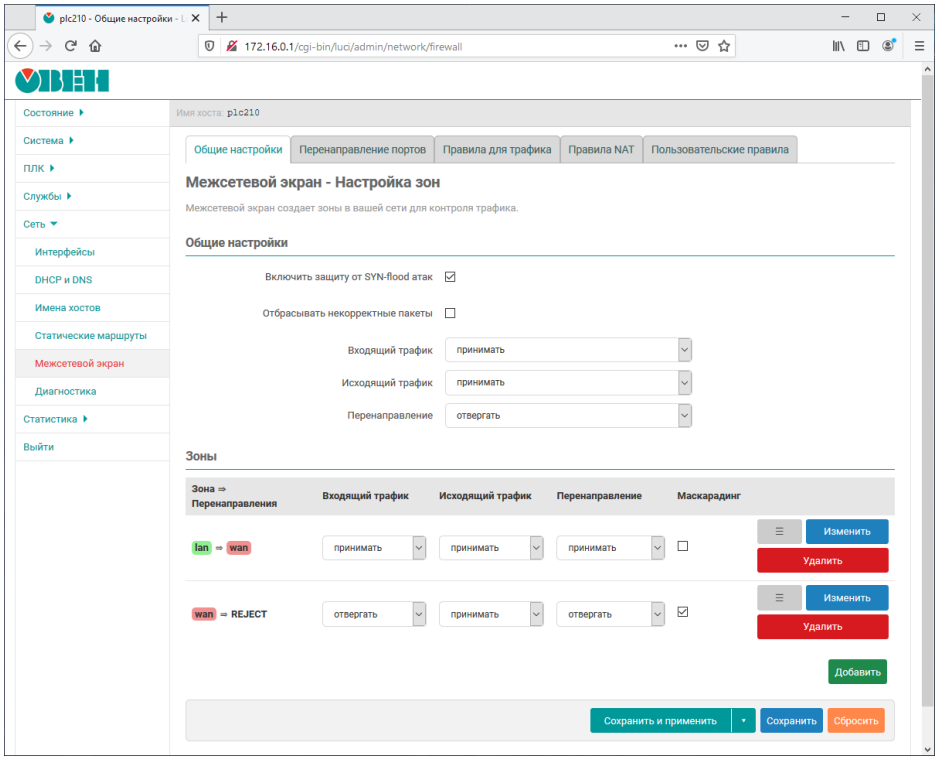
Task: Open the new browser tab plus button
Action: click(222, 17)
